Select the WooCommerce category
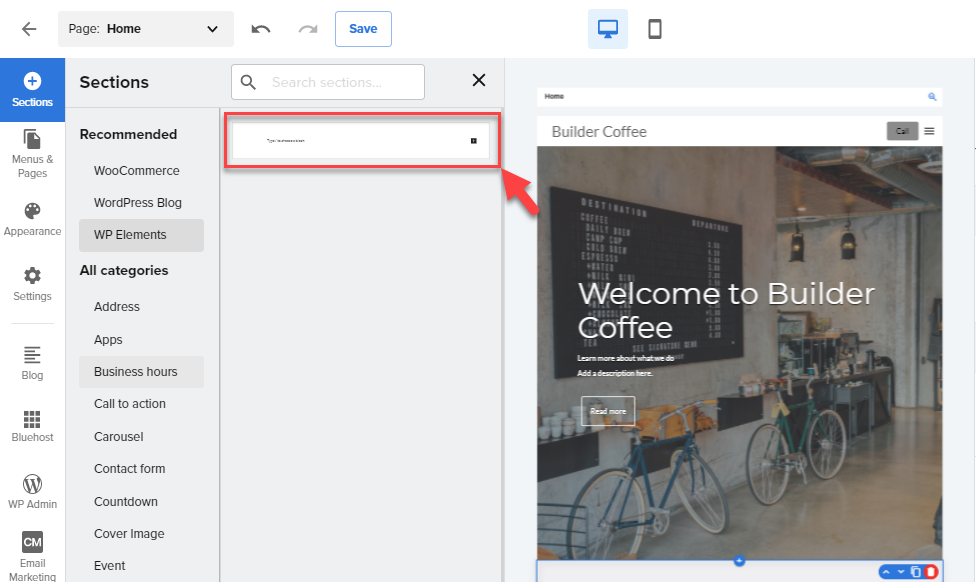 [137, 171]
